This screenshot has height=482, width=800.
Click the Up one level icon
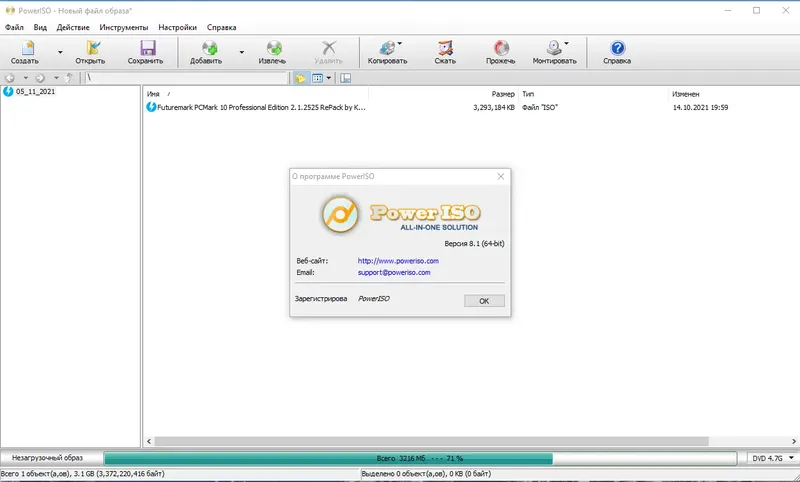69,78
